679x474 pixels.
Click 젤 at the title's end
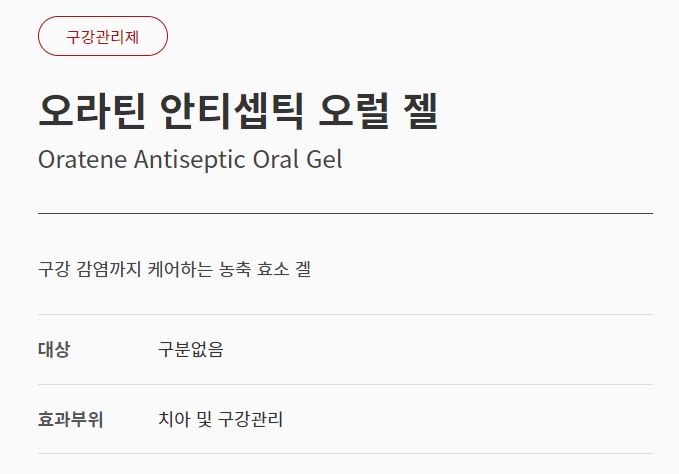[421, 111]
